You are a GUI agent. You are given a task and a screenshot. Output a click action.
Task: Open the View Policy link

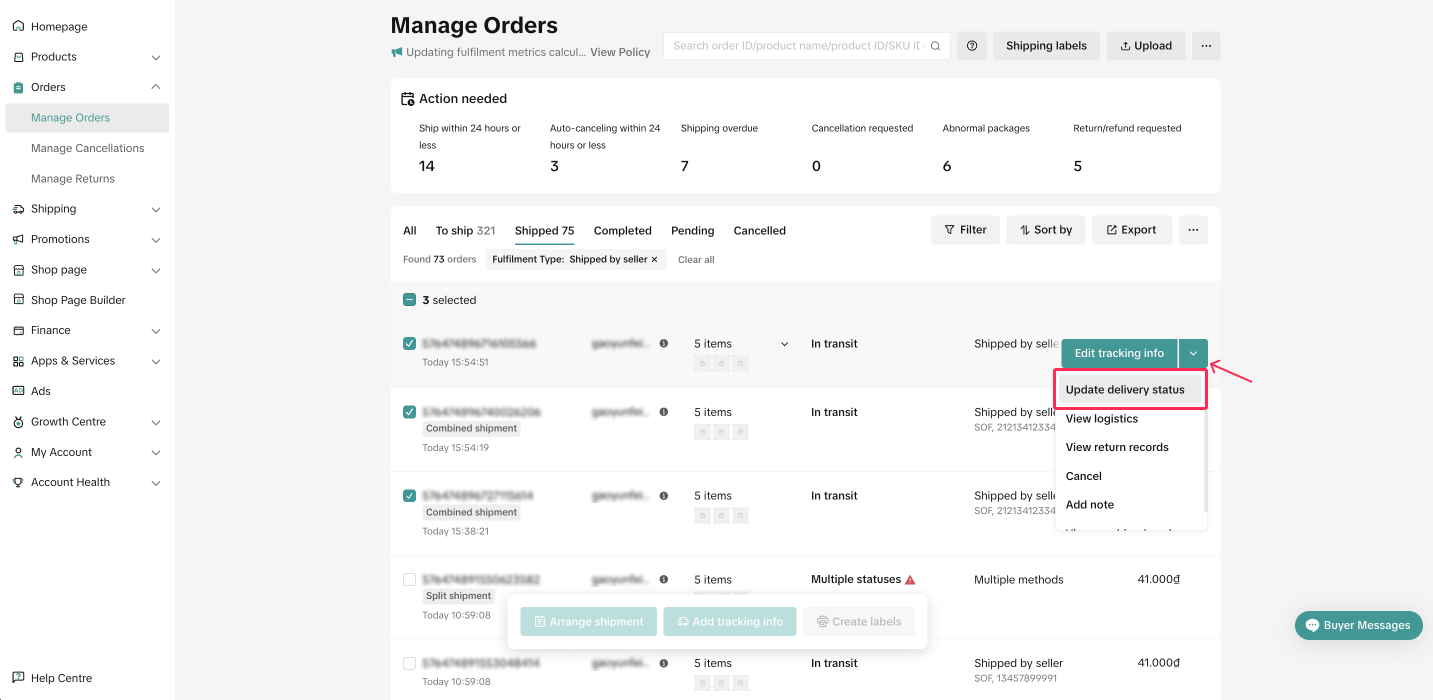tap(620, 52)
